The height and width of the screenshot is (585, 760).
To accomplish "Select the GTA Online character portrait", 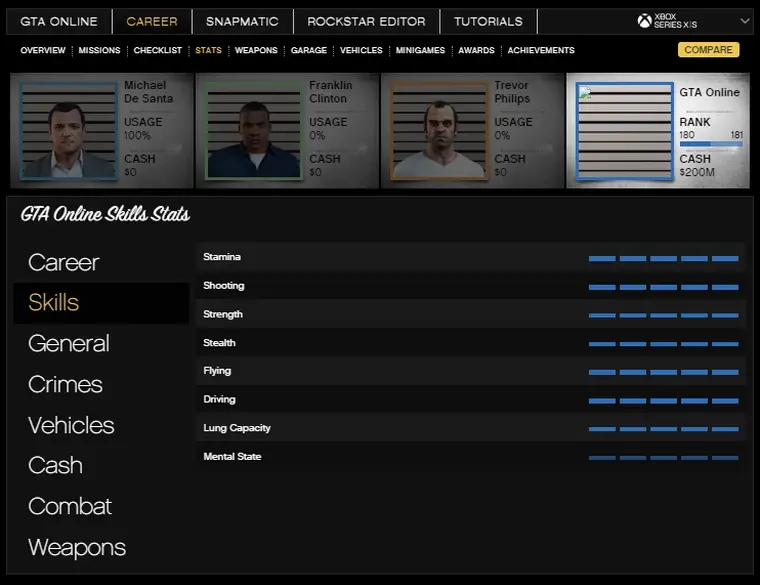I will 624,131.
